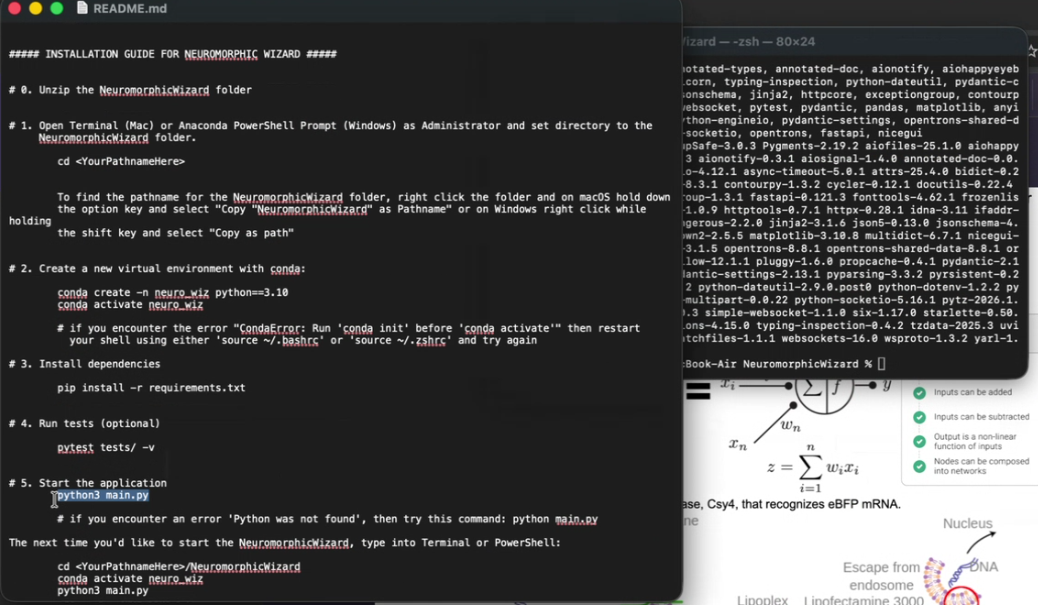
Task: Click the '# 5. Start the application' line
Action: (x=88, y=483)
